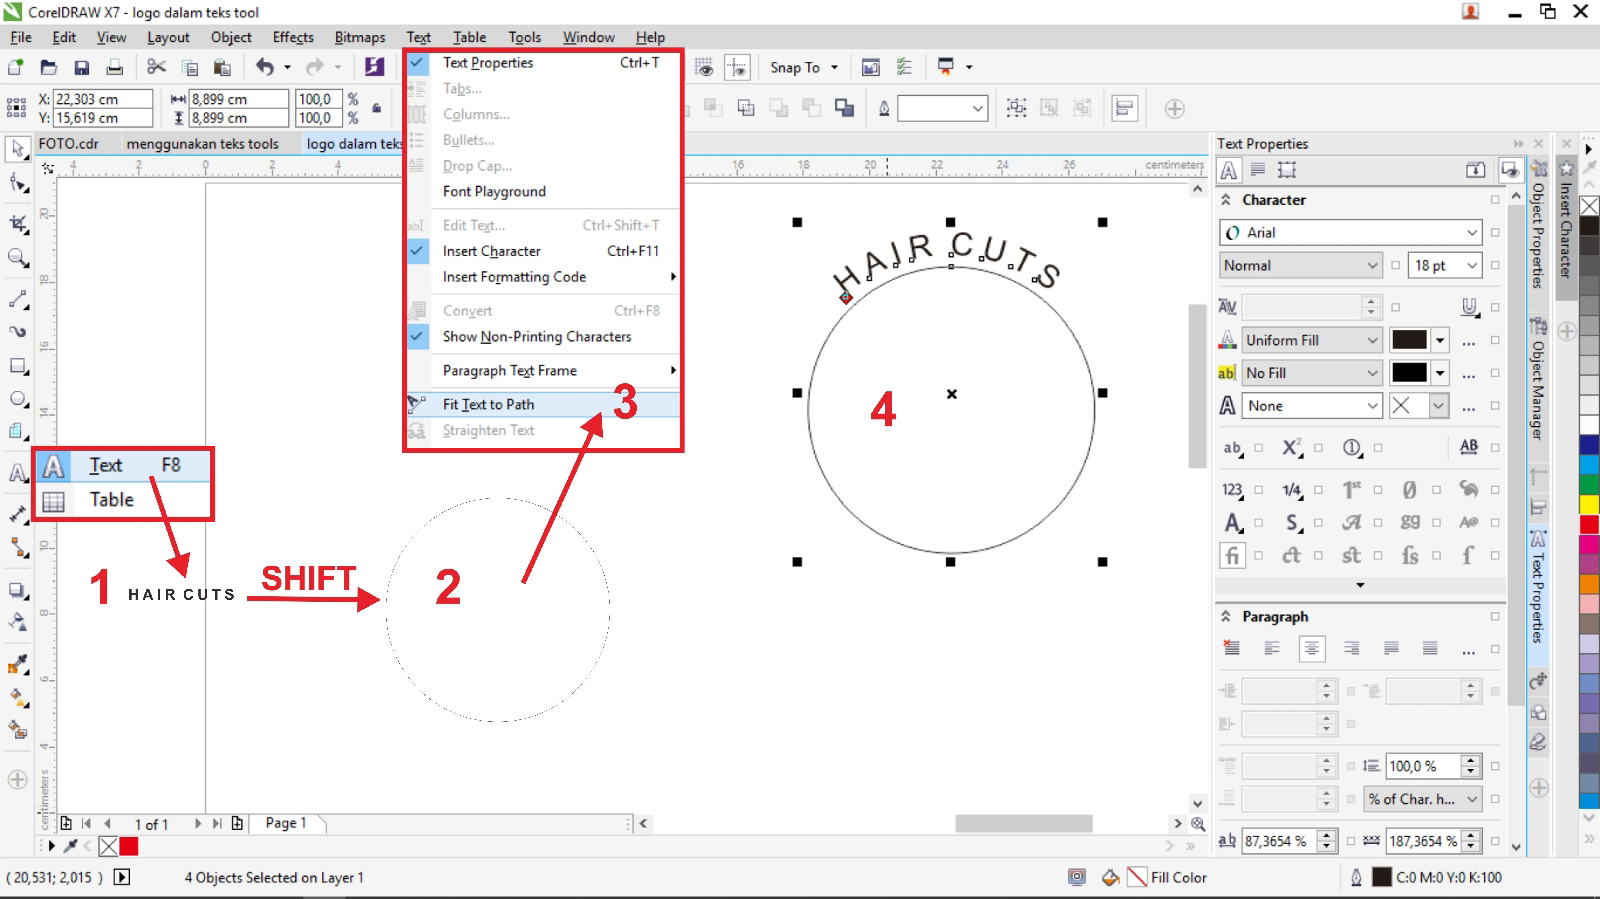Open the Normal font style dropdown
1600x899 pixels.
tap(1372, 266)
